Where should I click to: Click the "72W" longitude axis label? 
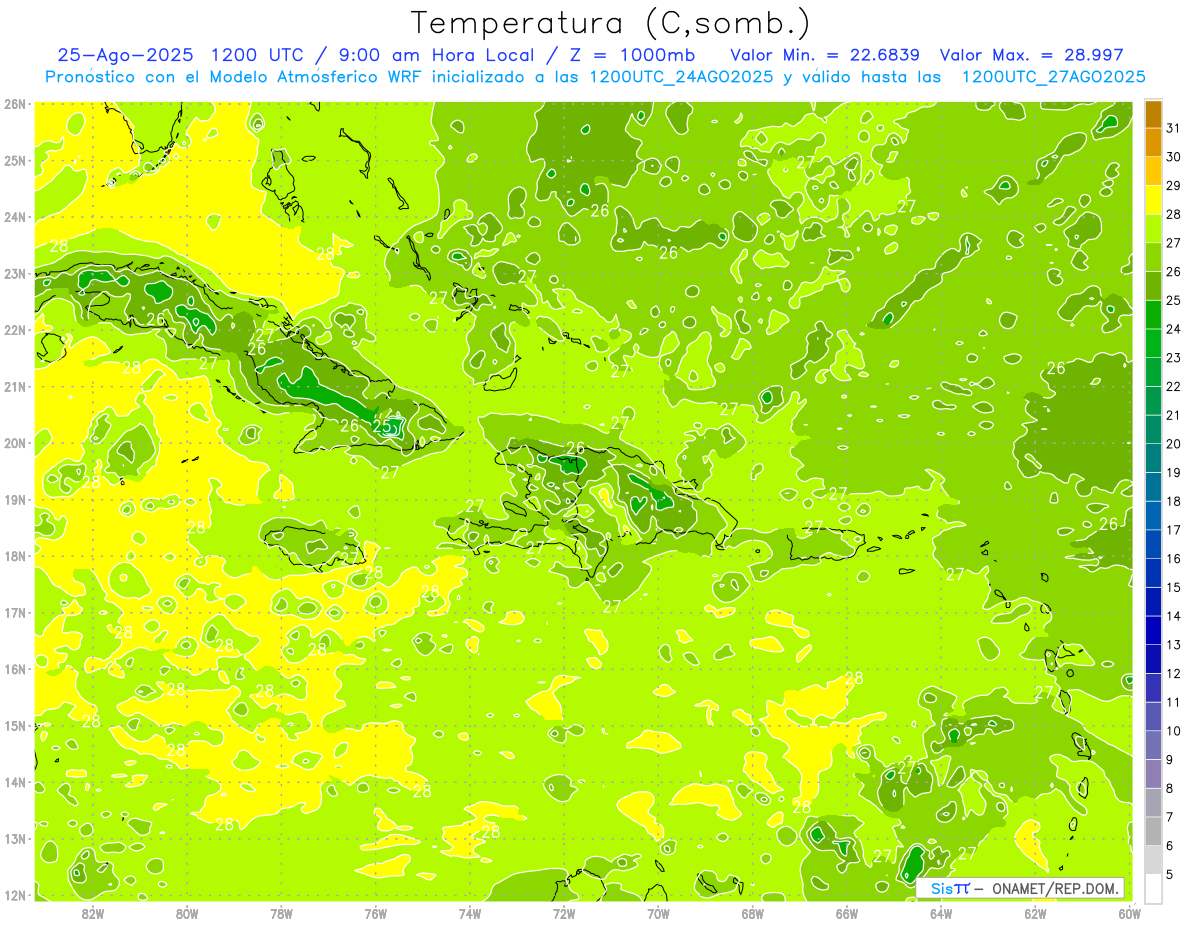tap(564, 913)
